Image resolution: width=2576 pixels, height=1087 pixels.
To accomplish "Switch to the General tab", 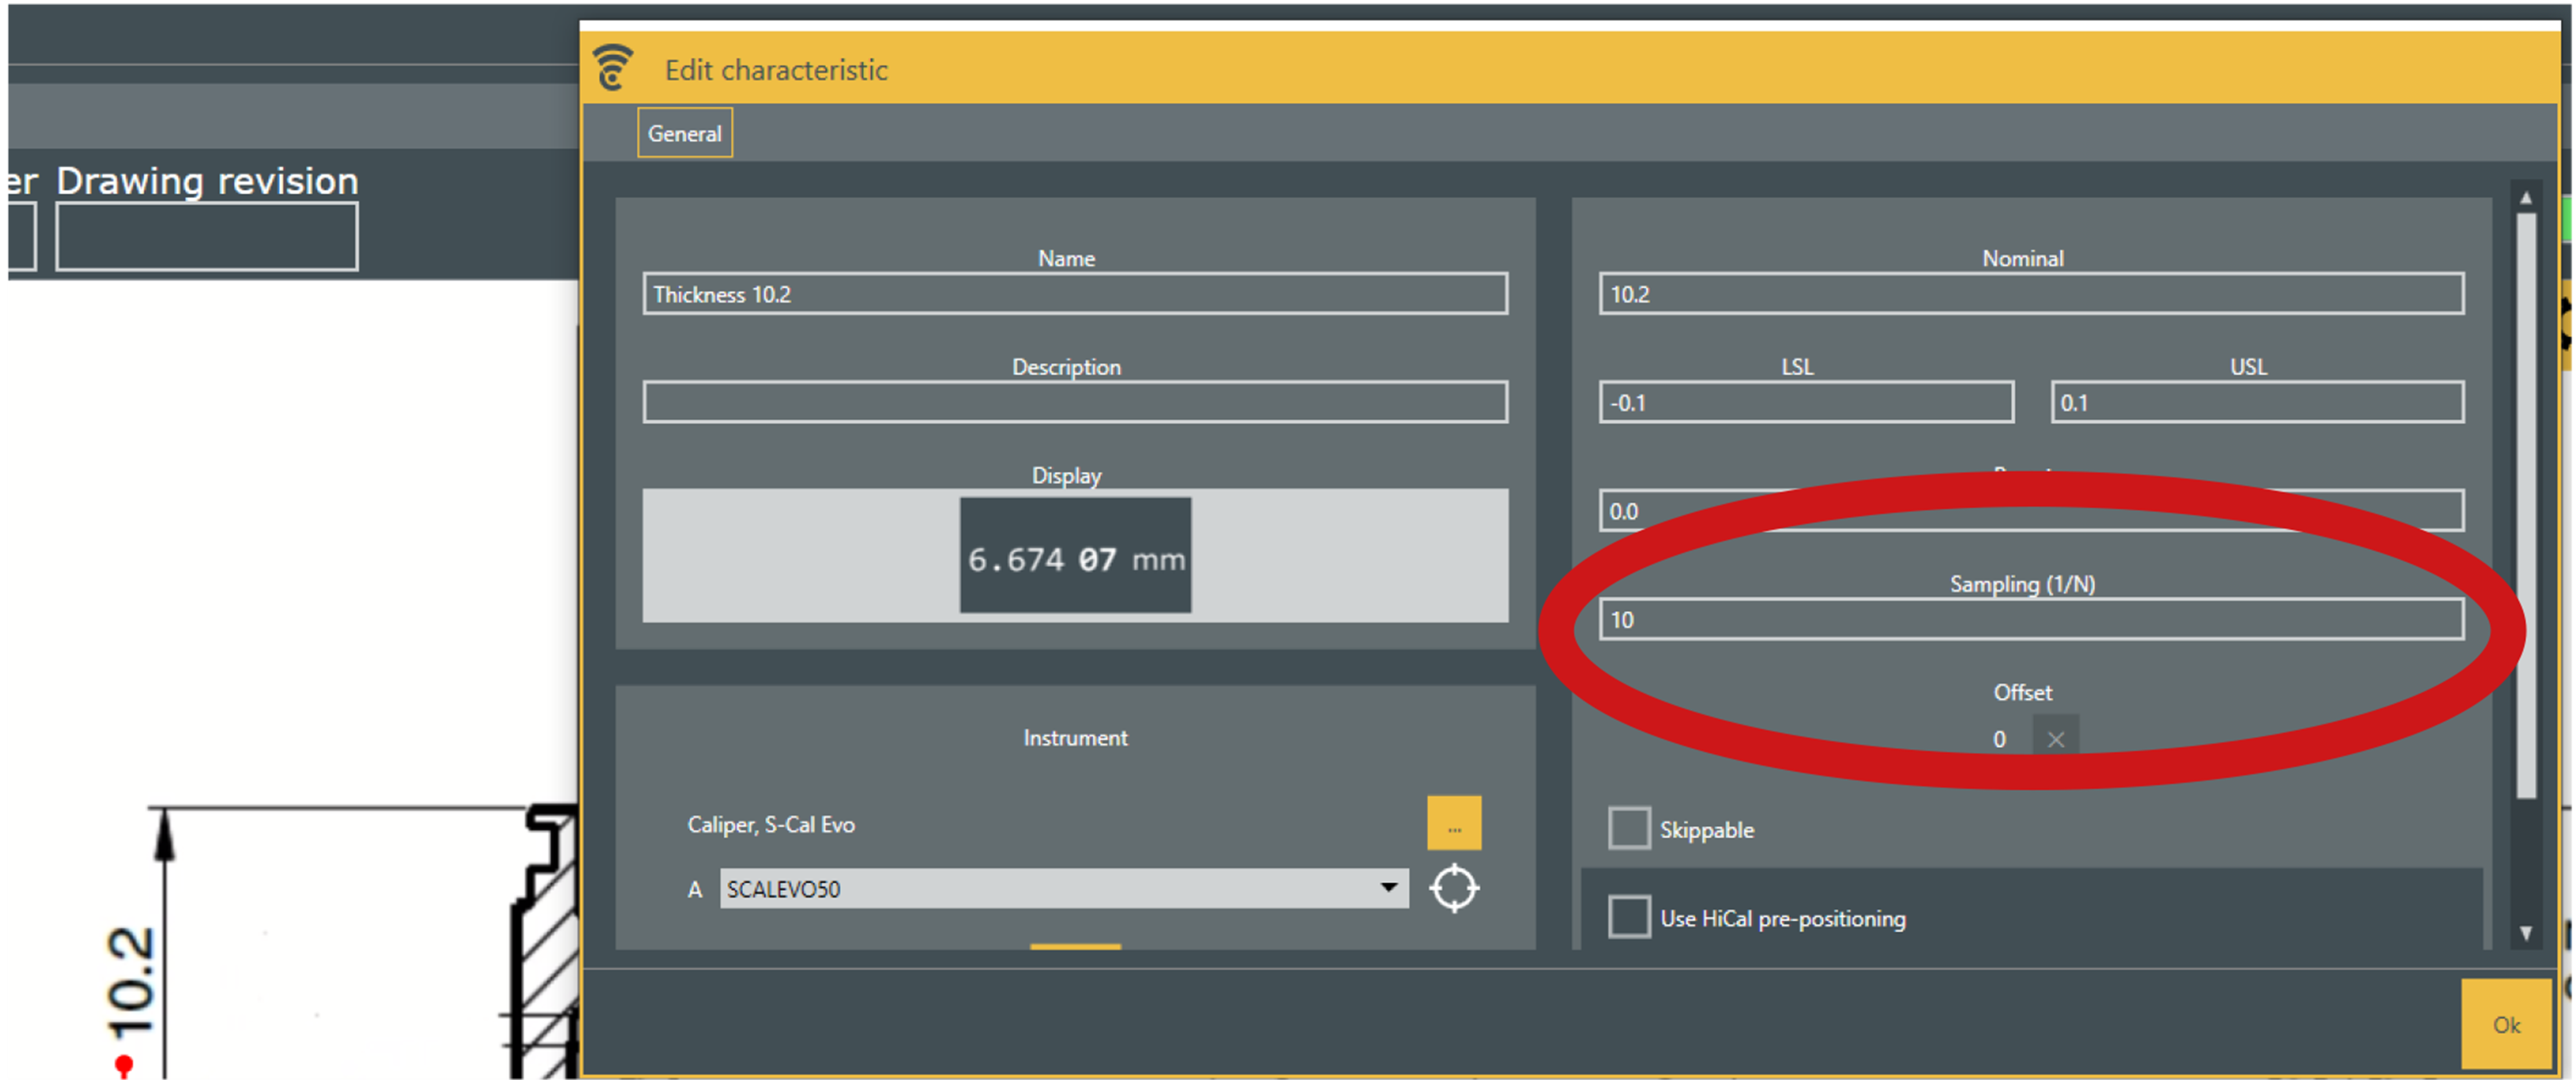I will [x=684, y=133].
